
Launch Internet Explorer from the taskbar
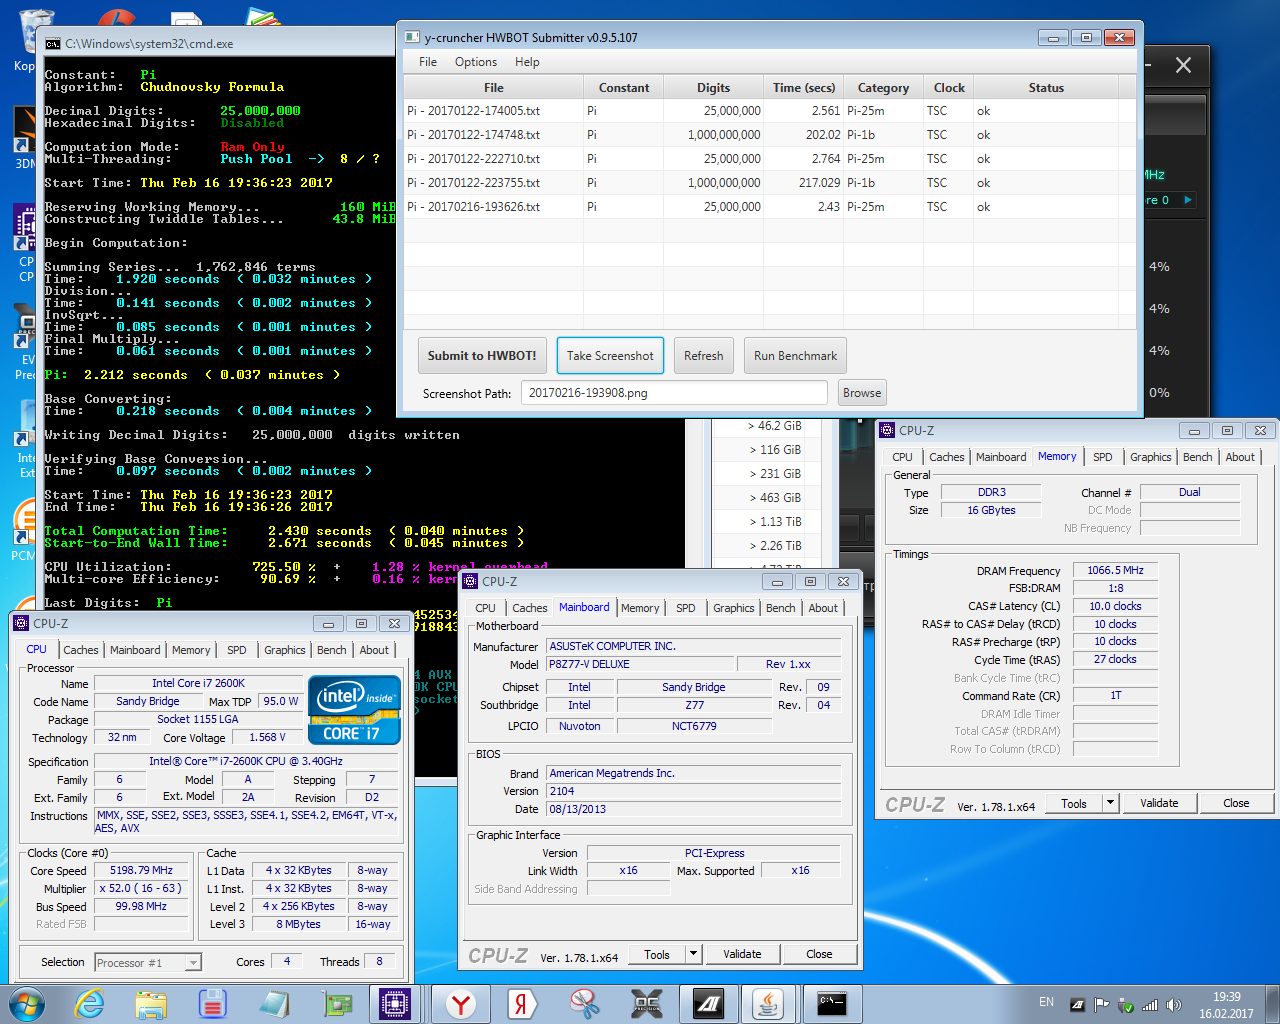pos(90,1004)
